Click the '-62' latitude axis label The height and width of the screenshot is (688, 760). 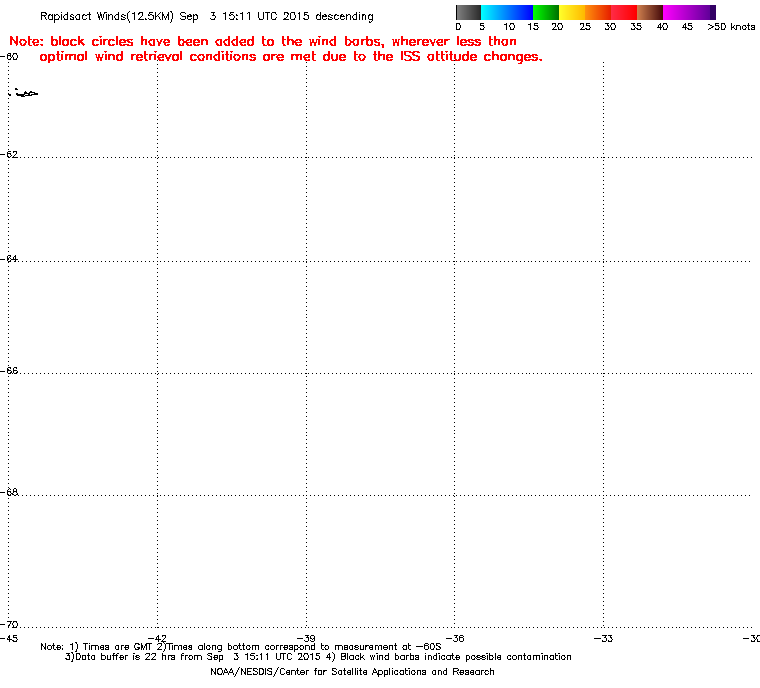10,154
